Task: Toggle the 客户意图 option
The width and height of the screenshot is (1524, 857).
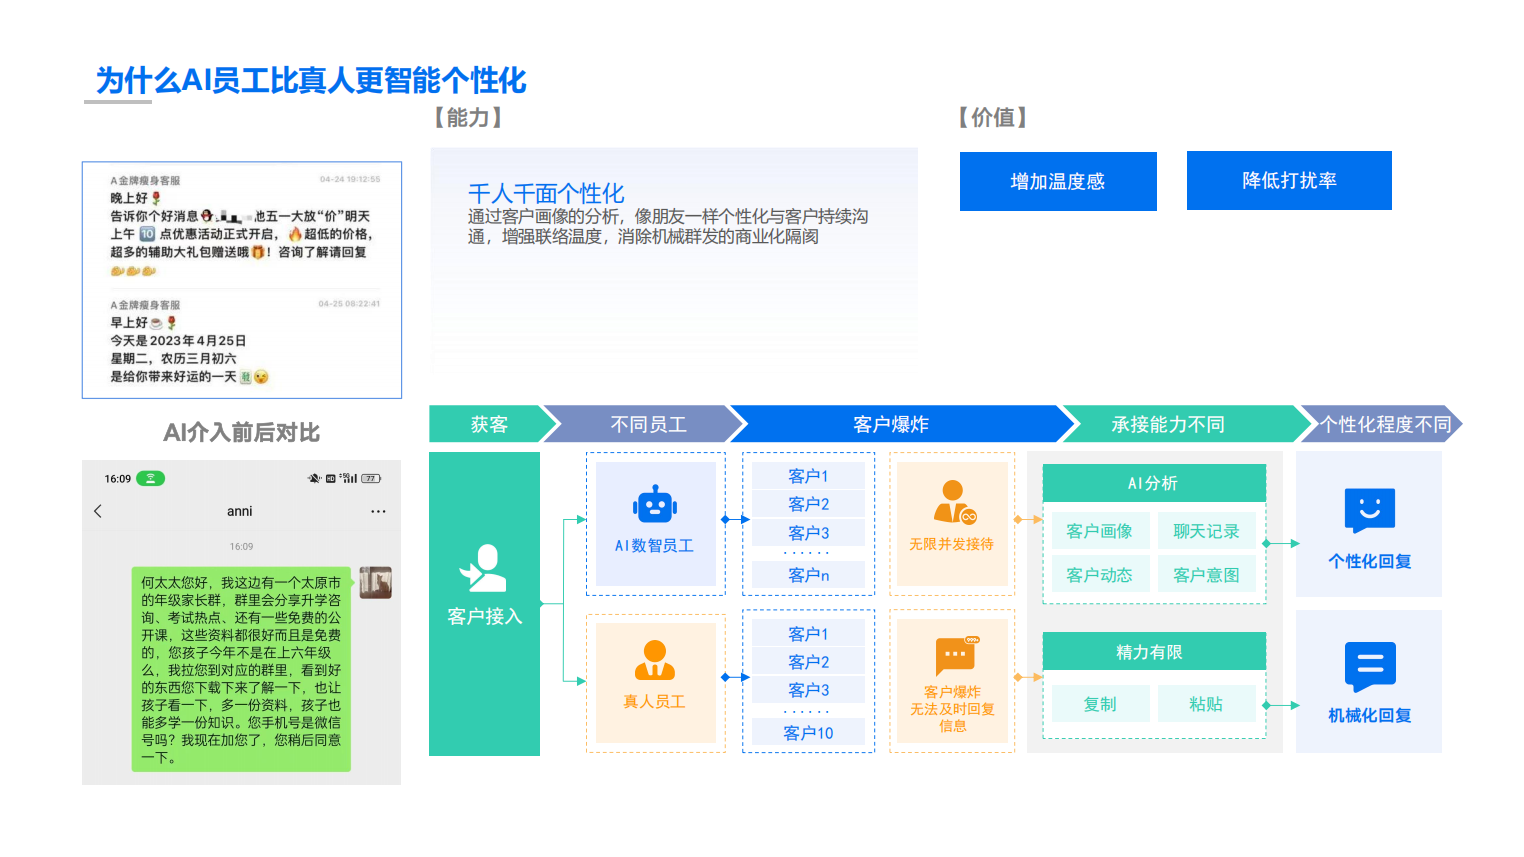Action: [1207, 574]
